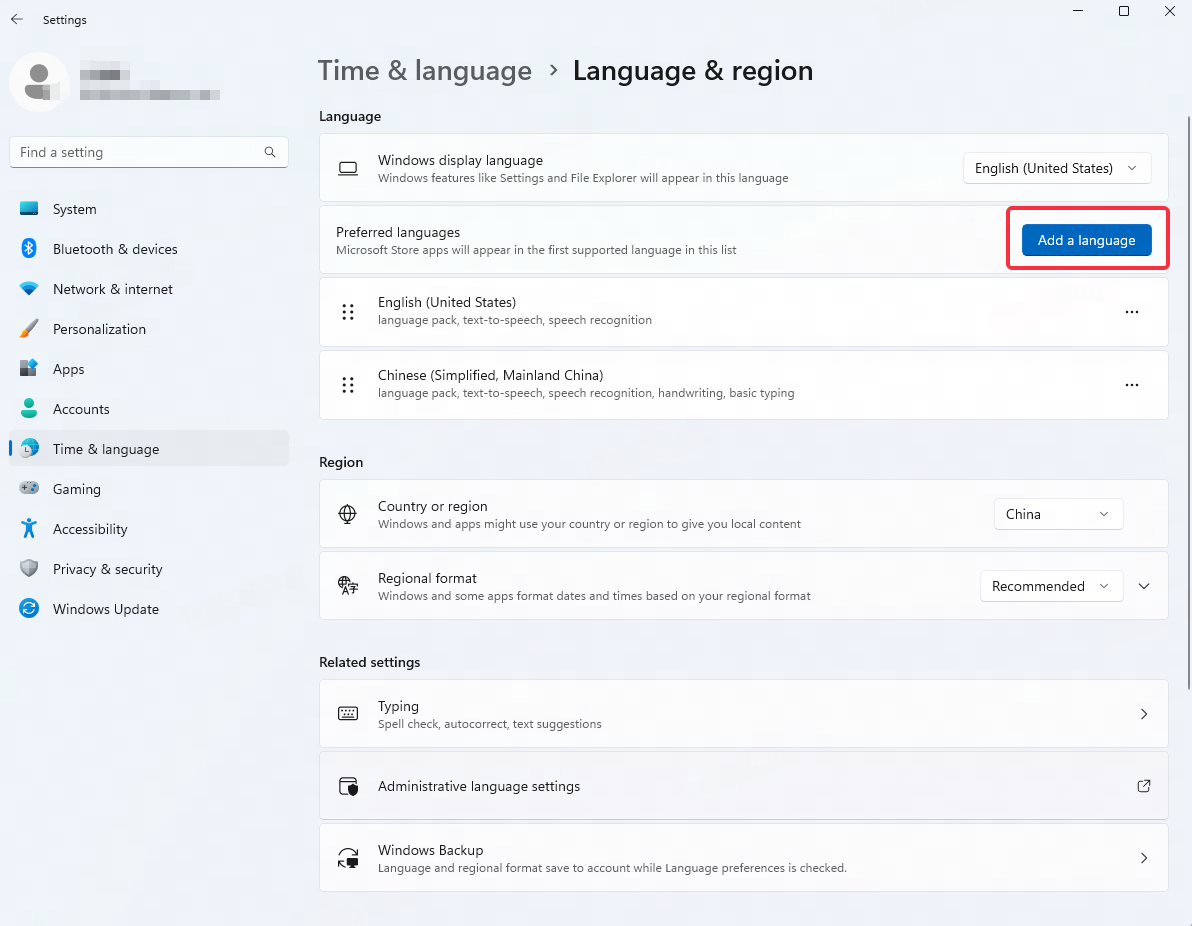Open Privacy & security settings
This screenshot has width=1192, height=926.
pos(107,569)
